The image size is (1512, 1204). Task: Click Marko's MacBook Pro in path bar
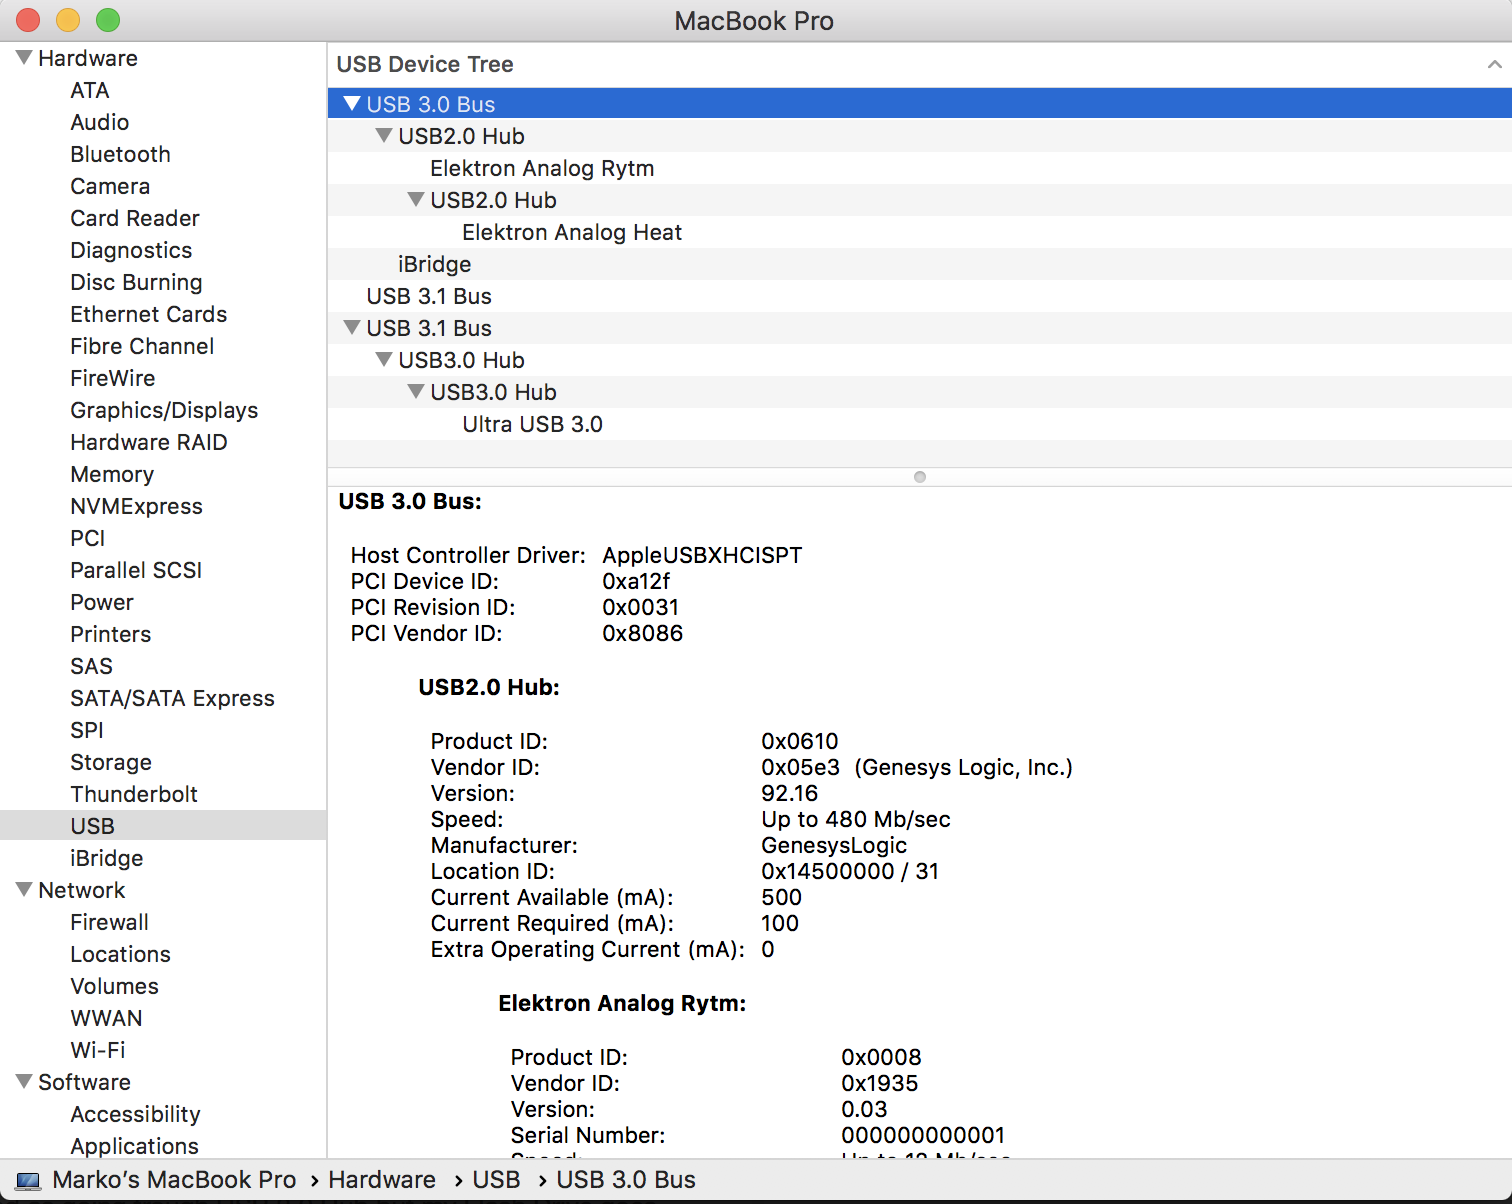174,1180
